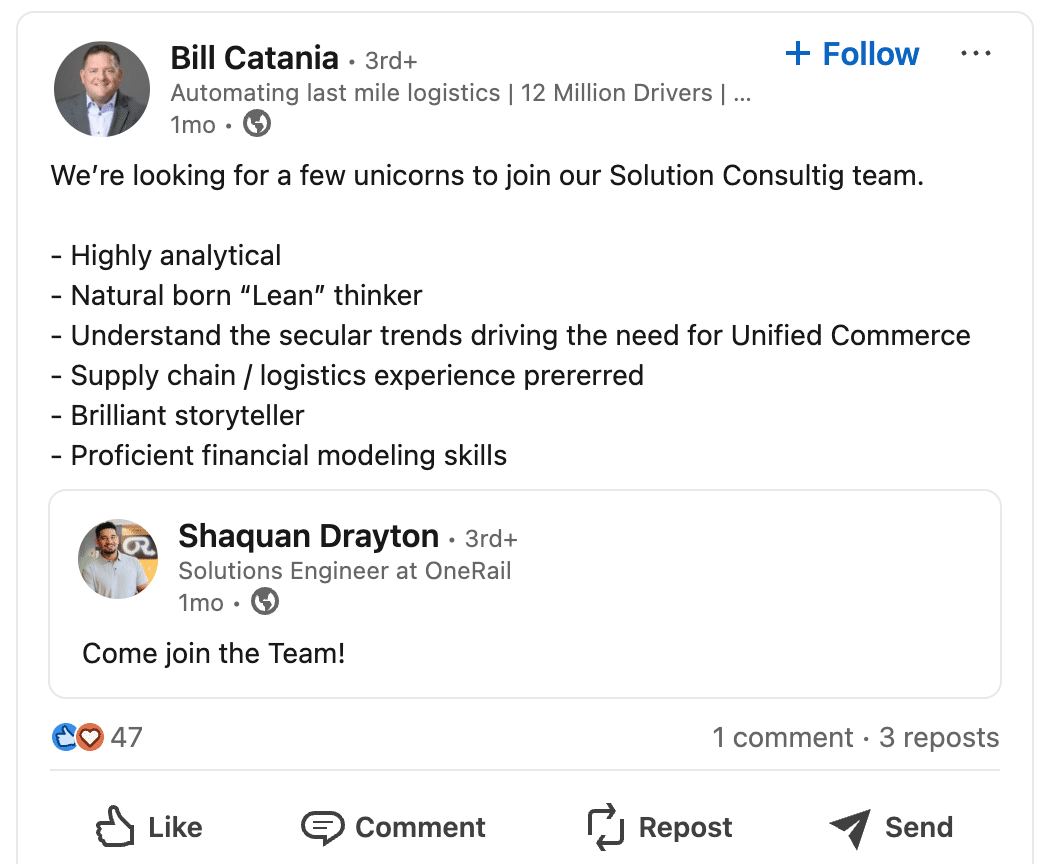Repost this post using the Repost button
Screen dimensions: 1046x864
[659, 827]
